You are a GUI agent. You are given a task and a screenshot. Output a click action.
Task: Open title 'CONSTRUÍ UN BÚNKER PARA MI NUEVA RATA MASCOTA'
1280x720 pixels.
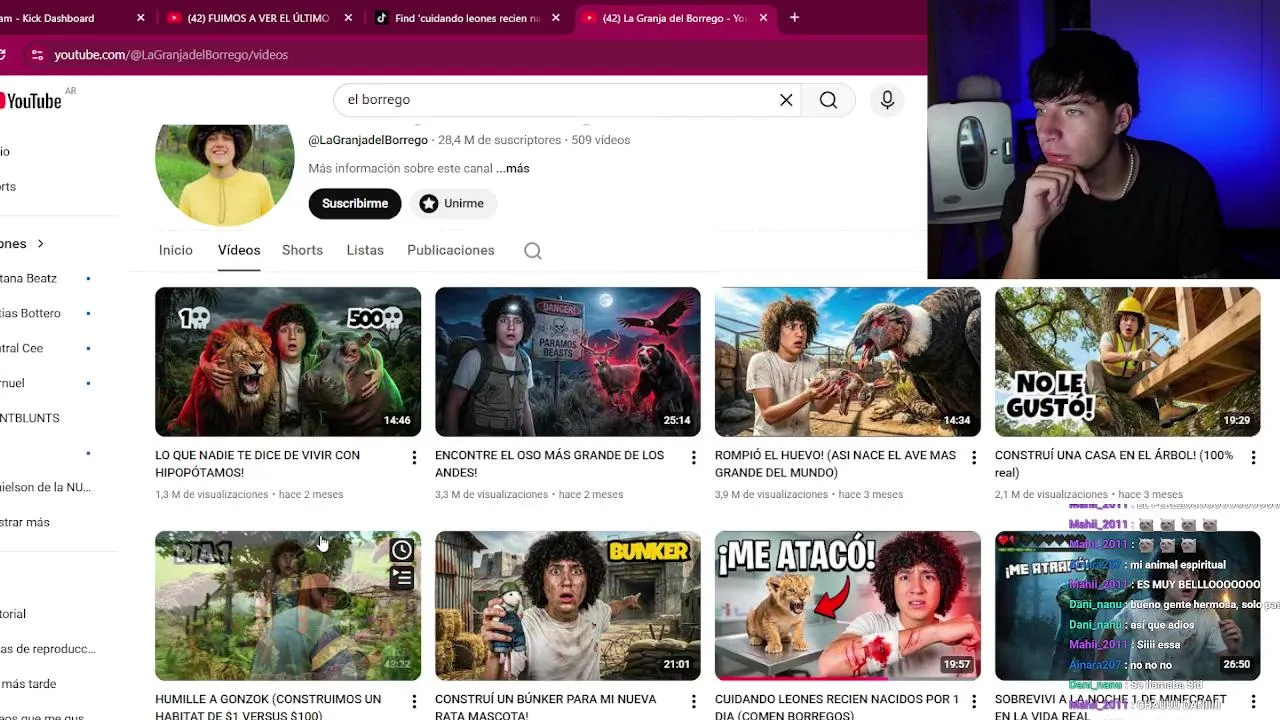(x=546, y=707)
